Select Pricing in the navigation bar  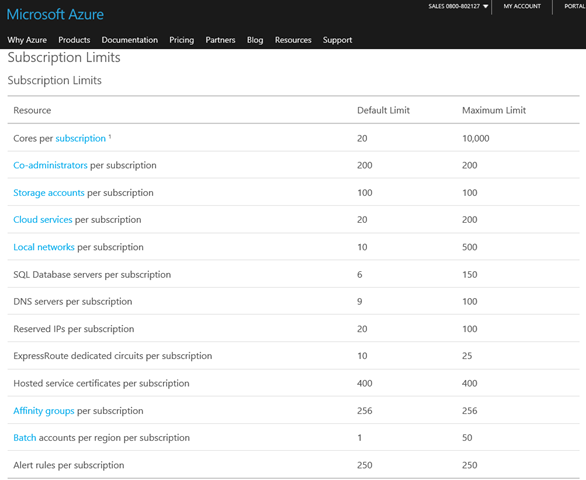pyautogui.click(x=182, y=40)
